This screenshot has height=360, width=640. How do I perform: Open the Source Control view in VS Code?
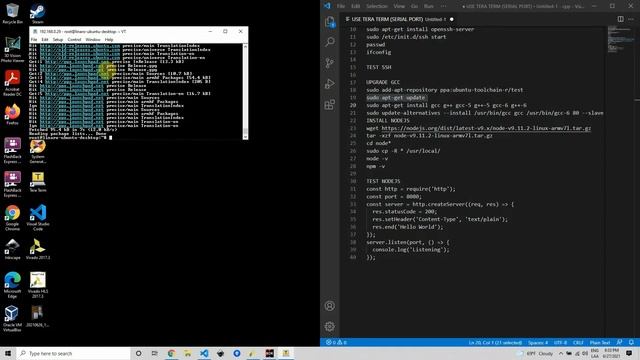330,62
